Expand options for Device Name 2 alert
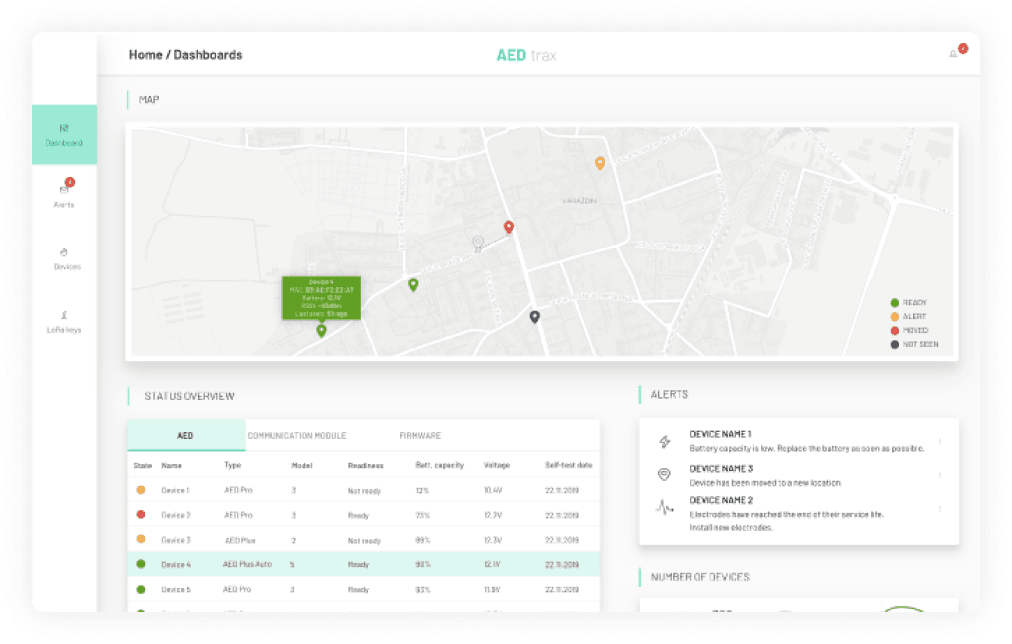This screenshot has width=1012, height=644. [939, 508]
